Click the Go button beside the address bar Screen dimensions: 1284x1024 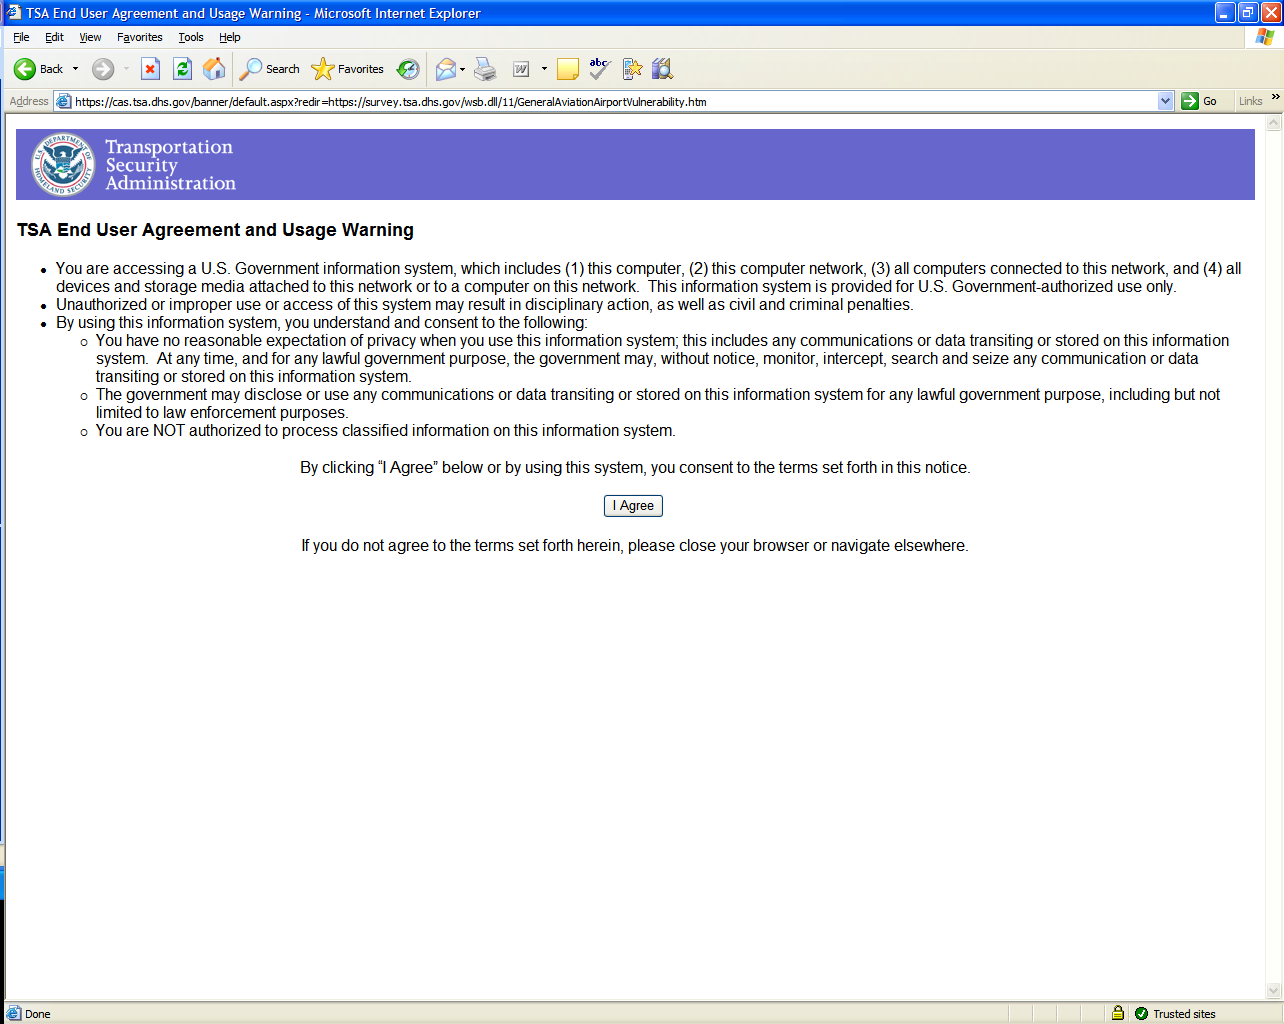[1200, 101]
